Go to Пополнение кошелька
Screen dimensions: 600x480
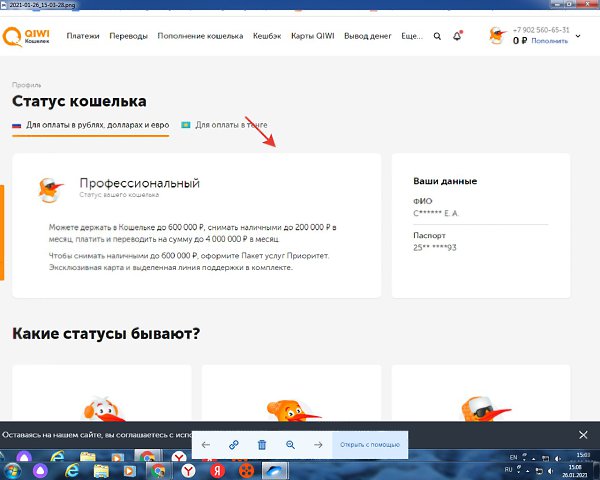click(200, 36)
